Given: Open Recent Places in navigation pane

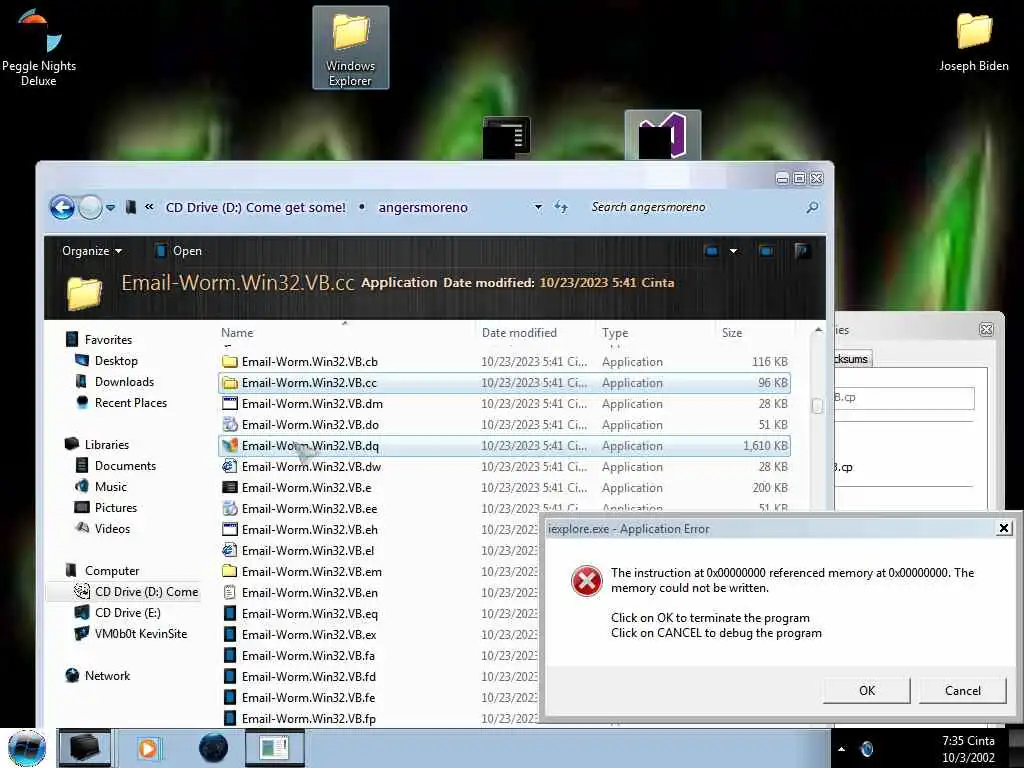Looking at the screenshot, I should tap(122, 402).
